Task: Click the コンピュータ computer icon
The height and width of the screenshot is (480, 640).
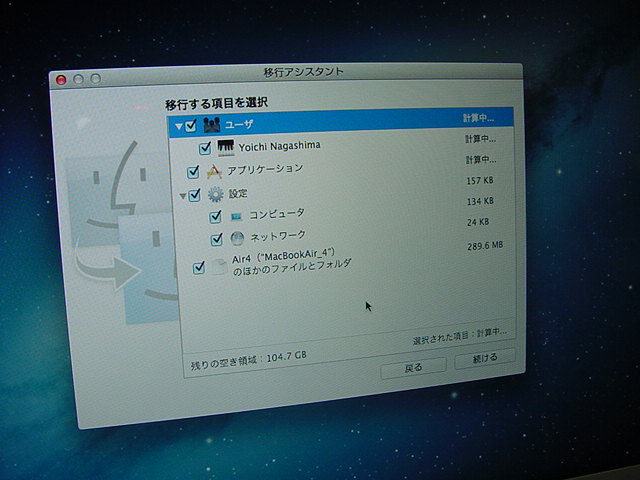Action: tap(236, 216)
